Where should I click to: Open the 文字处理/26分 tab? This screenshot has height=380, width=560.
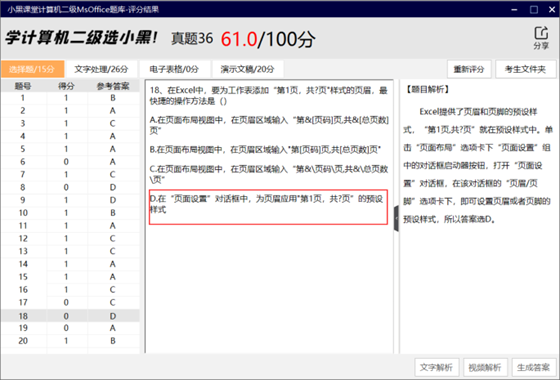101,69
